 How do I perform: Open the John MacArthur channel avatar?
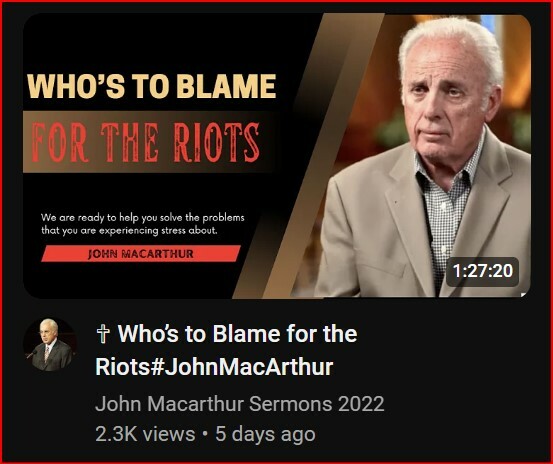[x=50, y=344]
